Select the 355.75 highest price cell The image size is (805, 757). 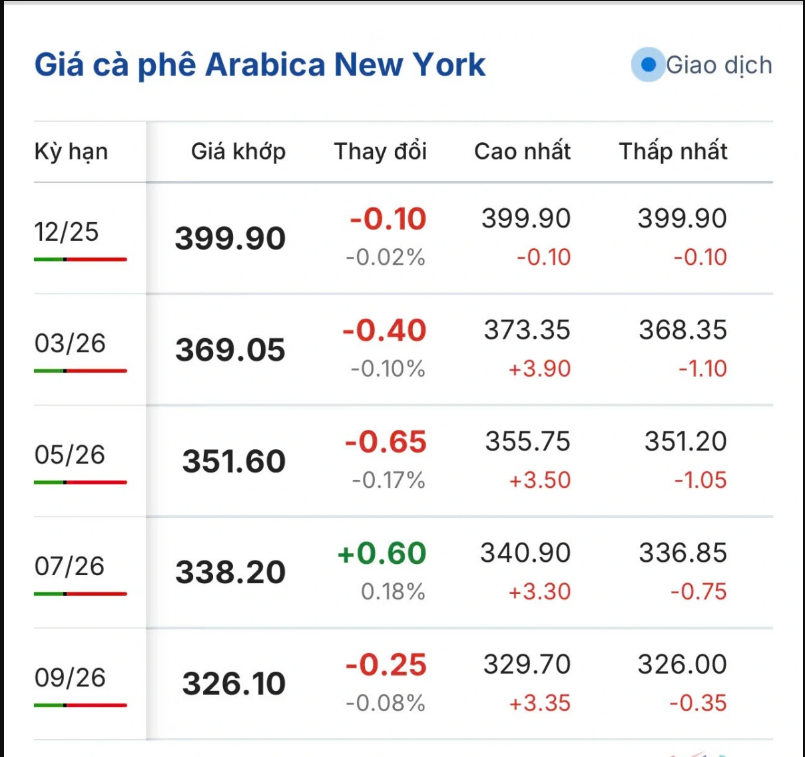pos(527,443)
